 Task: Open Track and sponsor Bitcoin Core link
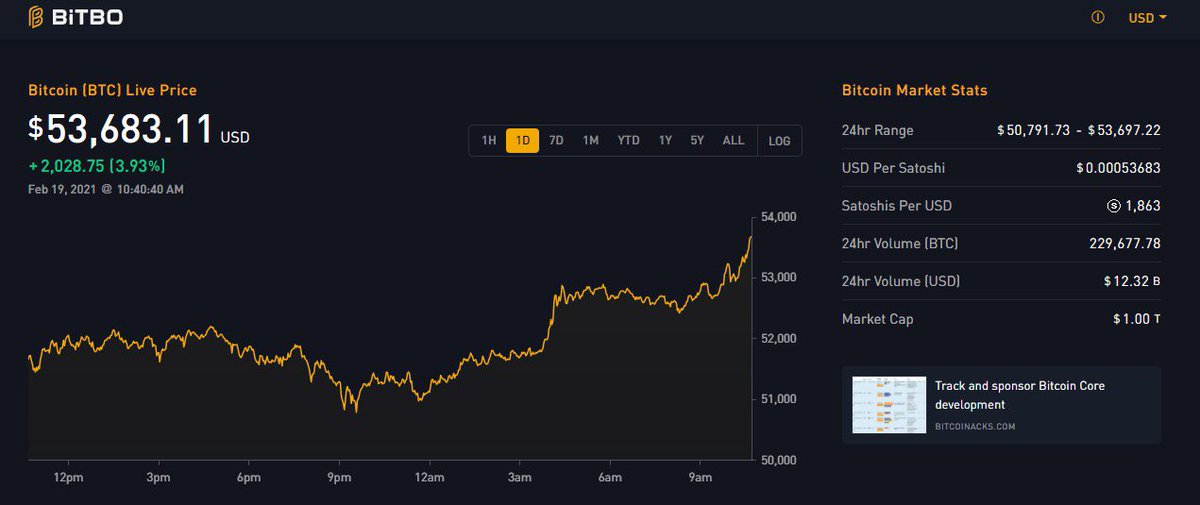(1020, 395)
